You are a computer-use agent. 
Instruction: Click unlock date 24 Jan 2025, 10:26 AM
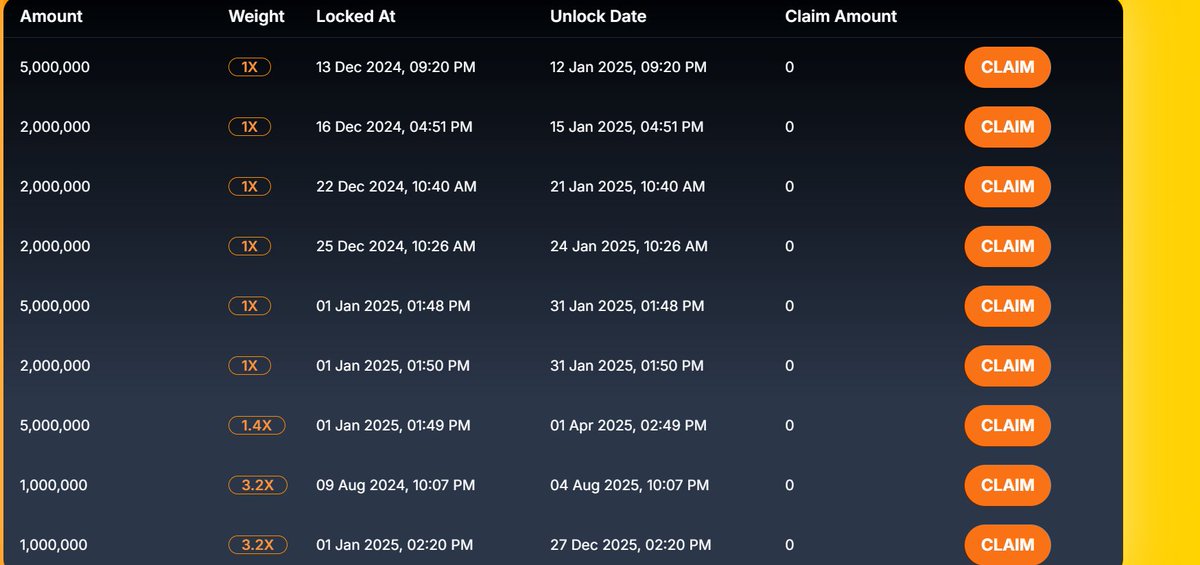coord(629,246)
